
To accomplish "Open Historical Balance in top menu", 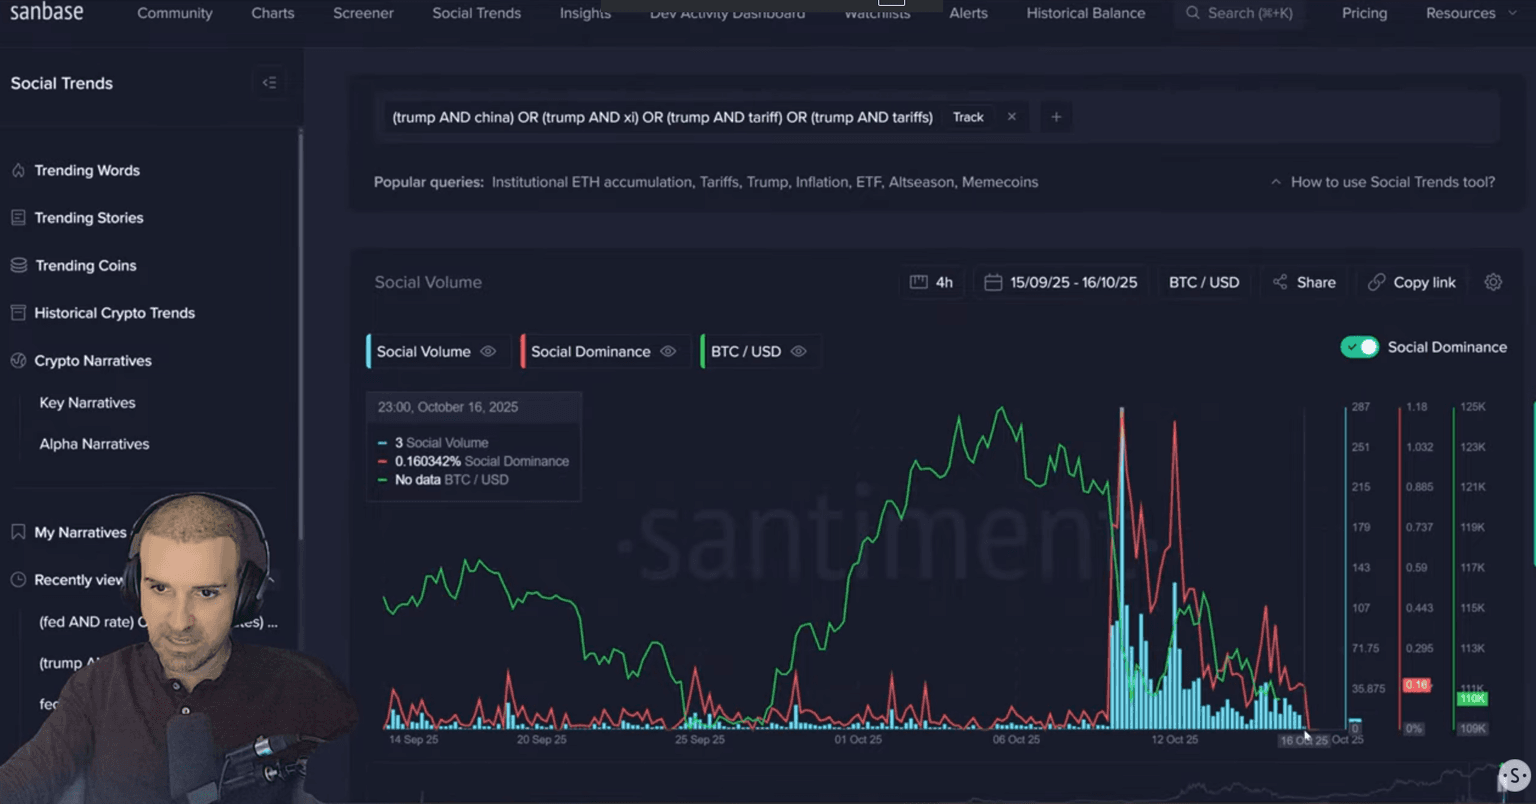I will tap(1085, 13).
